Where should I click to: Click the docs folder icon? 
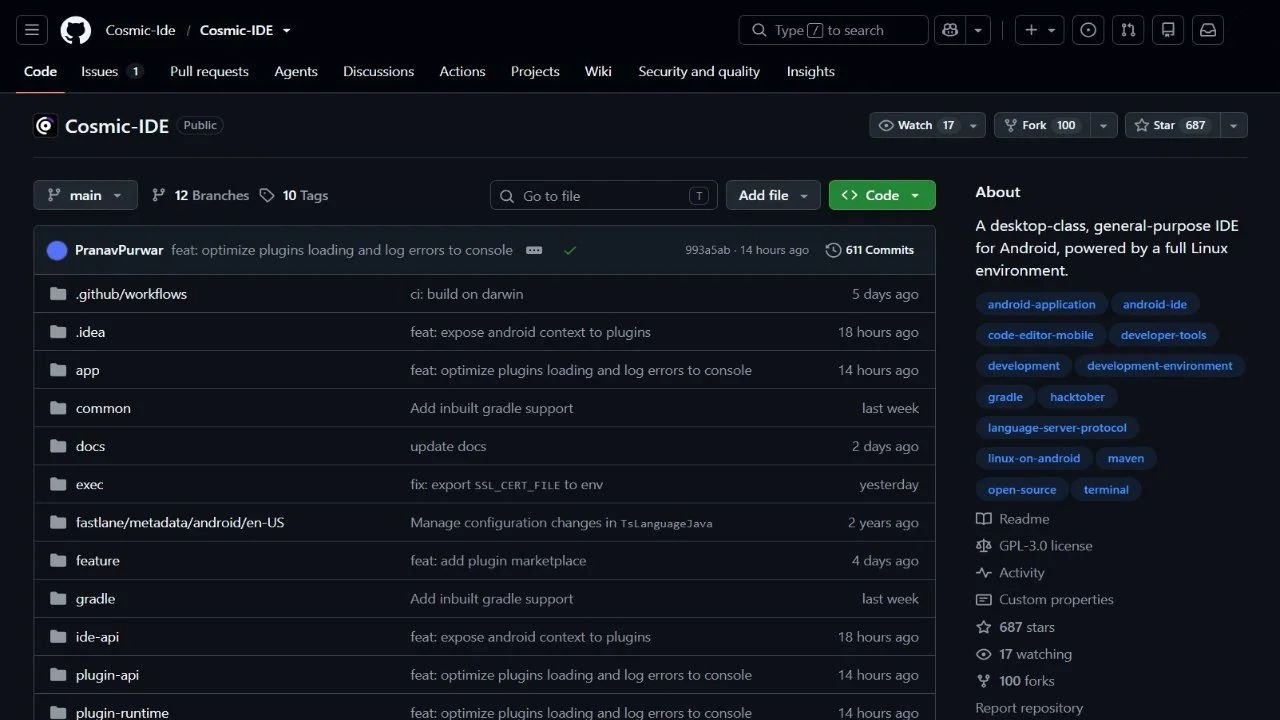[58, 446]
